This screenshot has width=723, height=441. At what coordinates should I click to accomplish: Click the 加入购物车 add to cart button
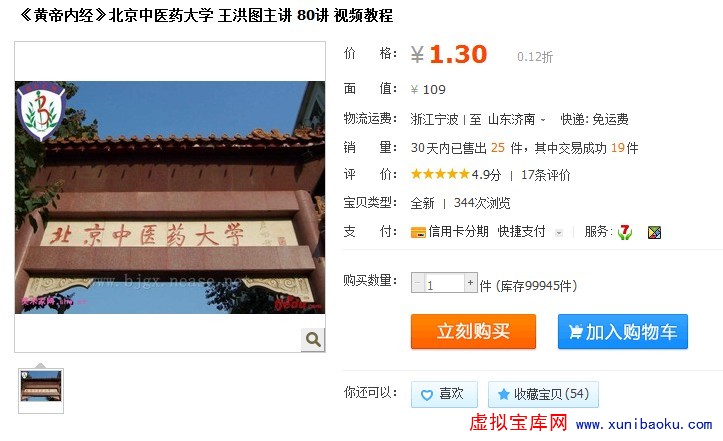coord(622,331)
